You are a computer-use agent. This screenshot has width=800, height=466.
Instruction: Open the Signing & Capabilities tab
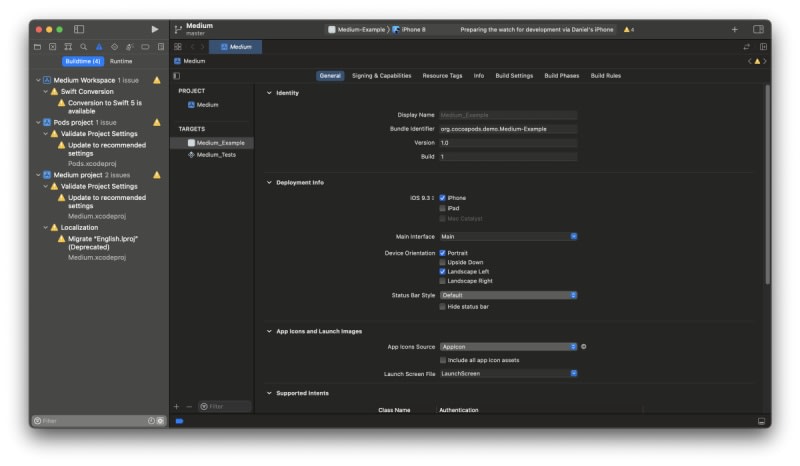[381, 75]
